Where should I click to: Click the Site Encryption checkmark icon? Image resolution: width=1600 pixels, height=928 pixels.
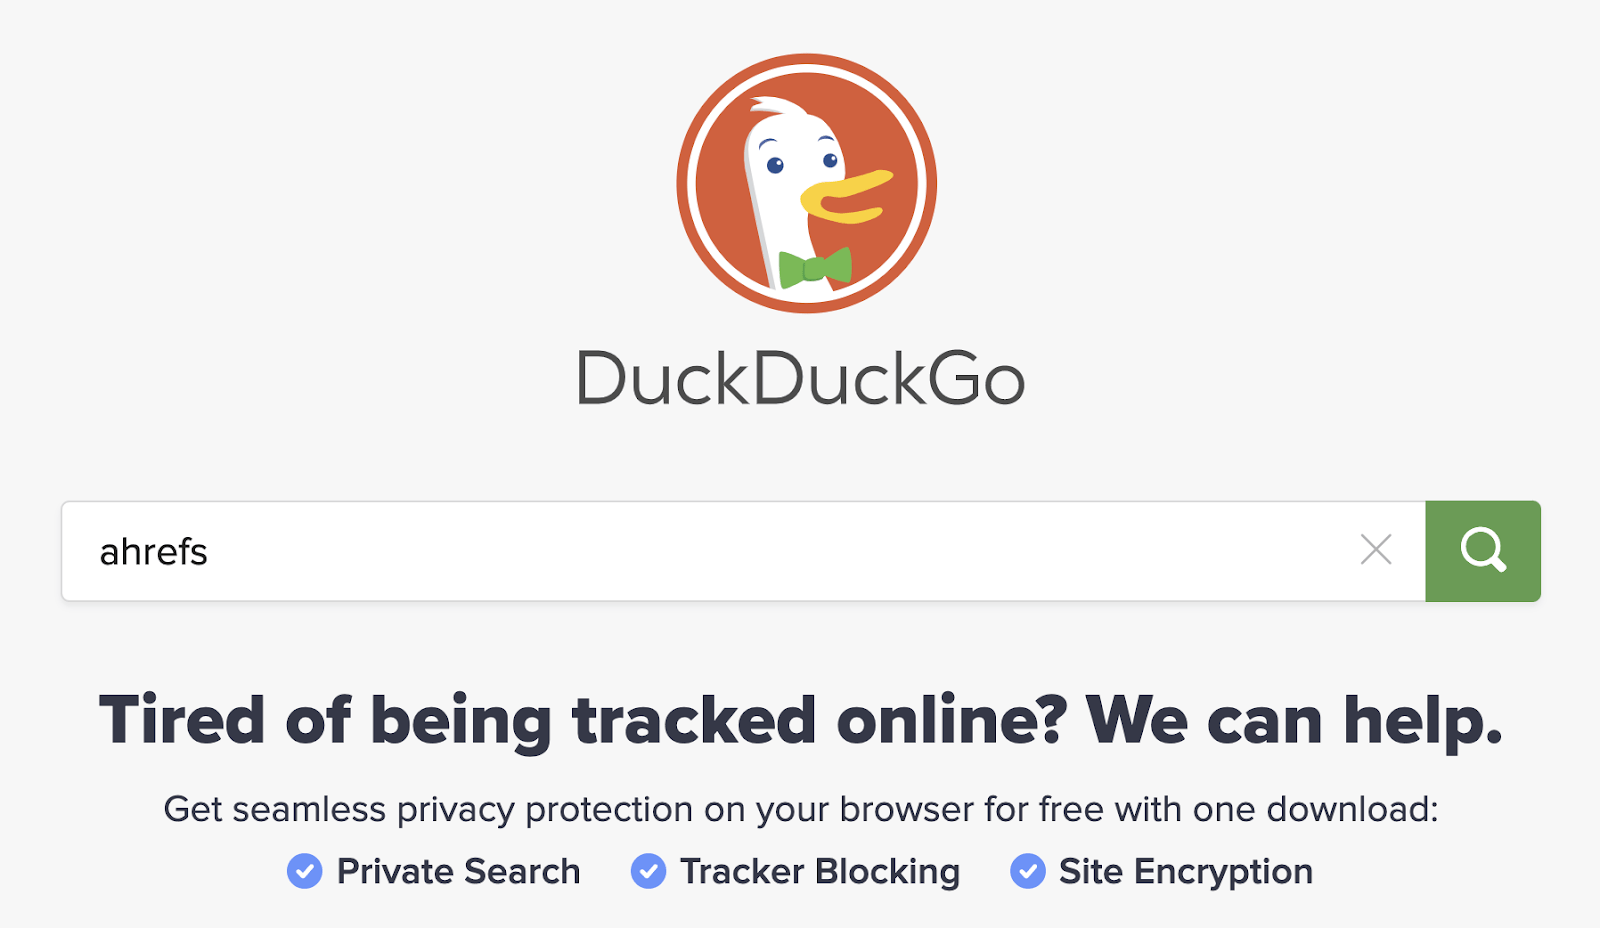[1027, 871]
